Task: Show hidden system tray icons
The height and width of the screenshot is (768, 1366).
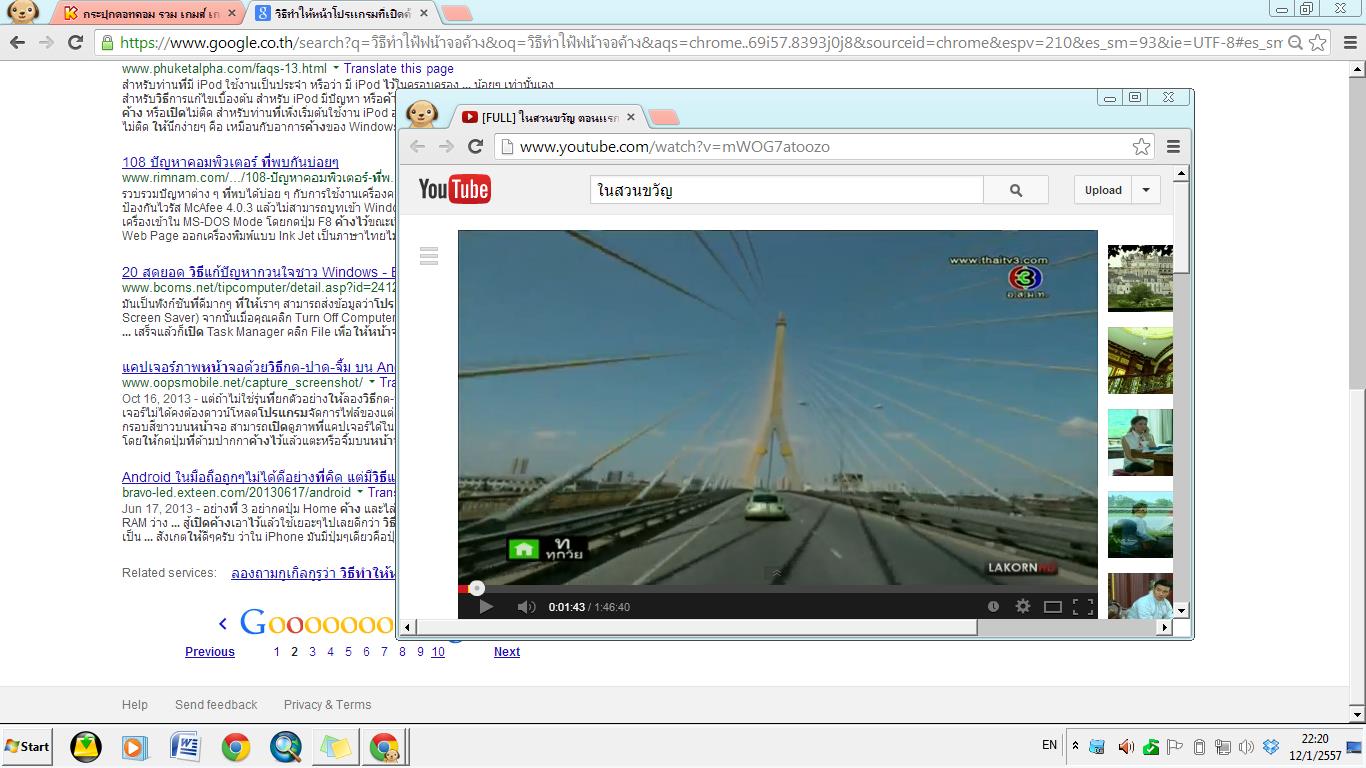Action: (x=1075, y=746)
